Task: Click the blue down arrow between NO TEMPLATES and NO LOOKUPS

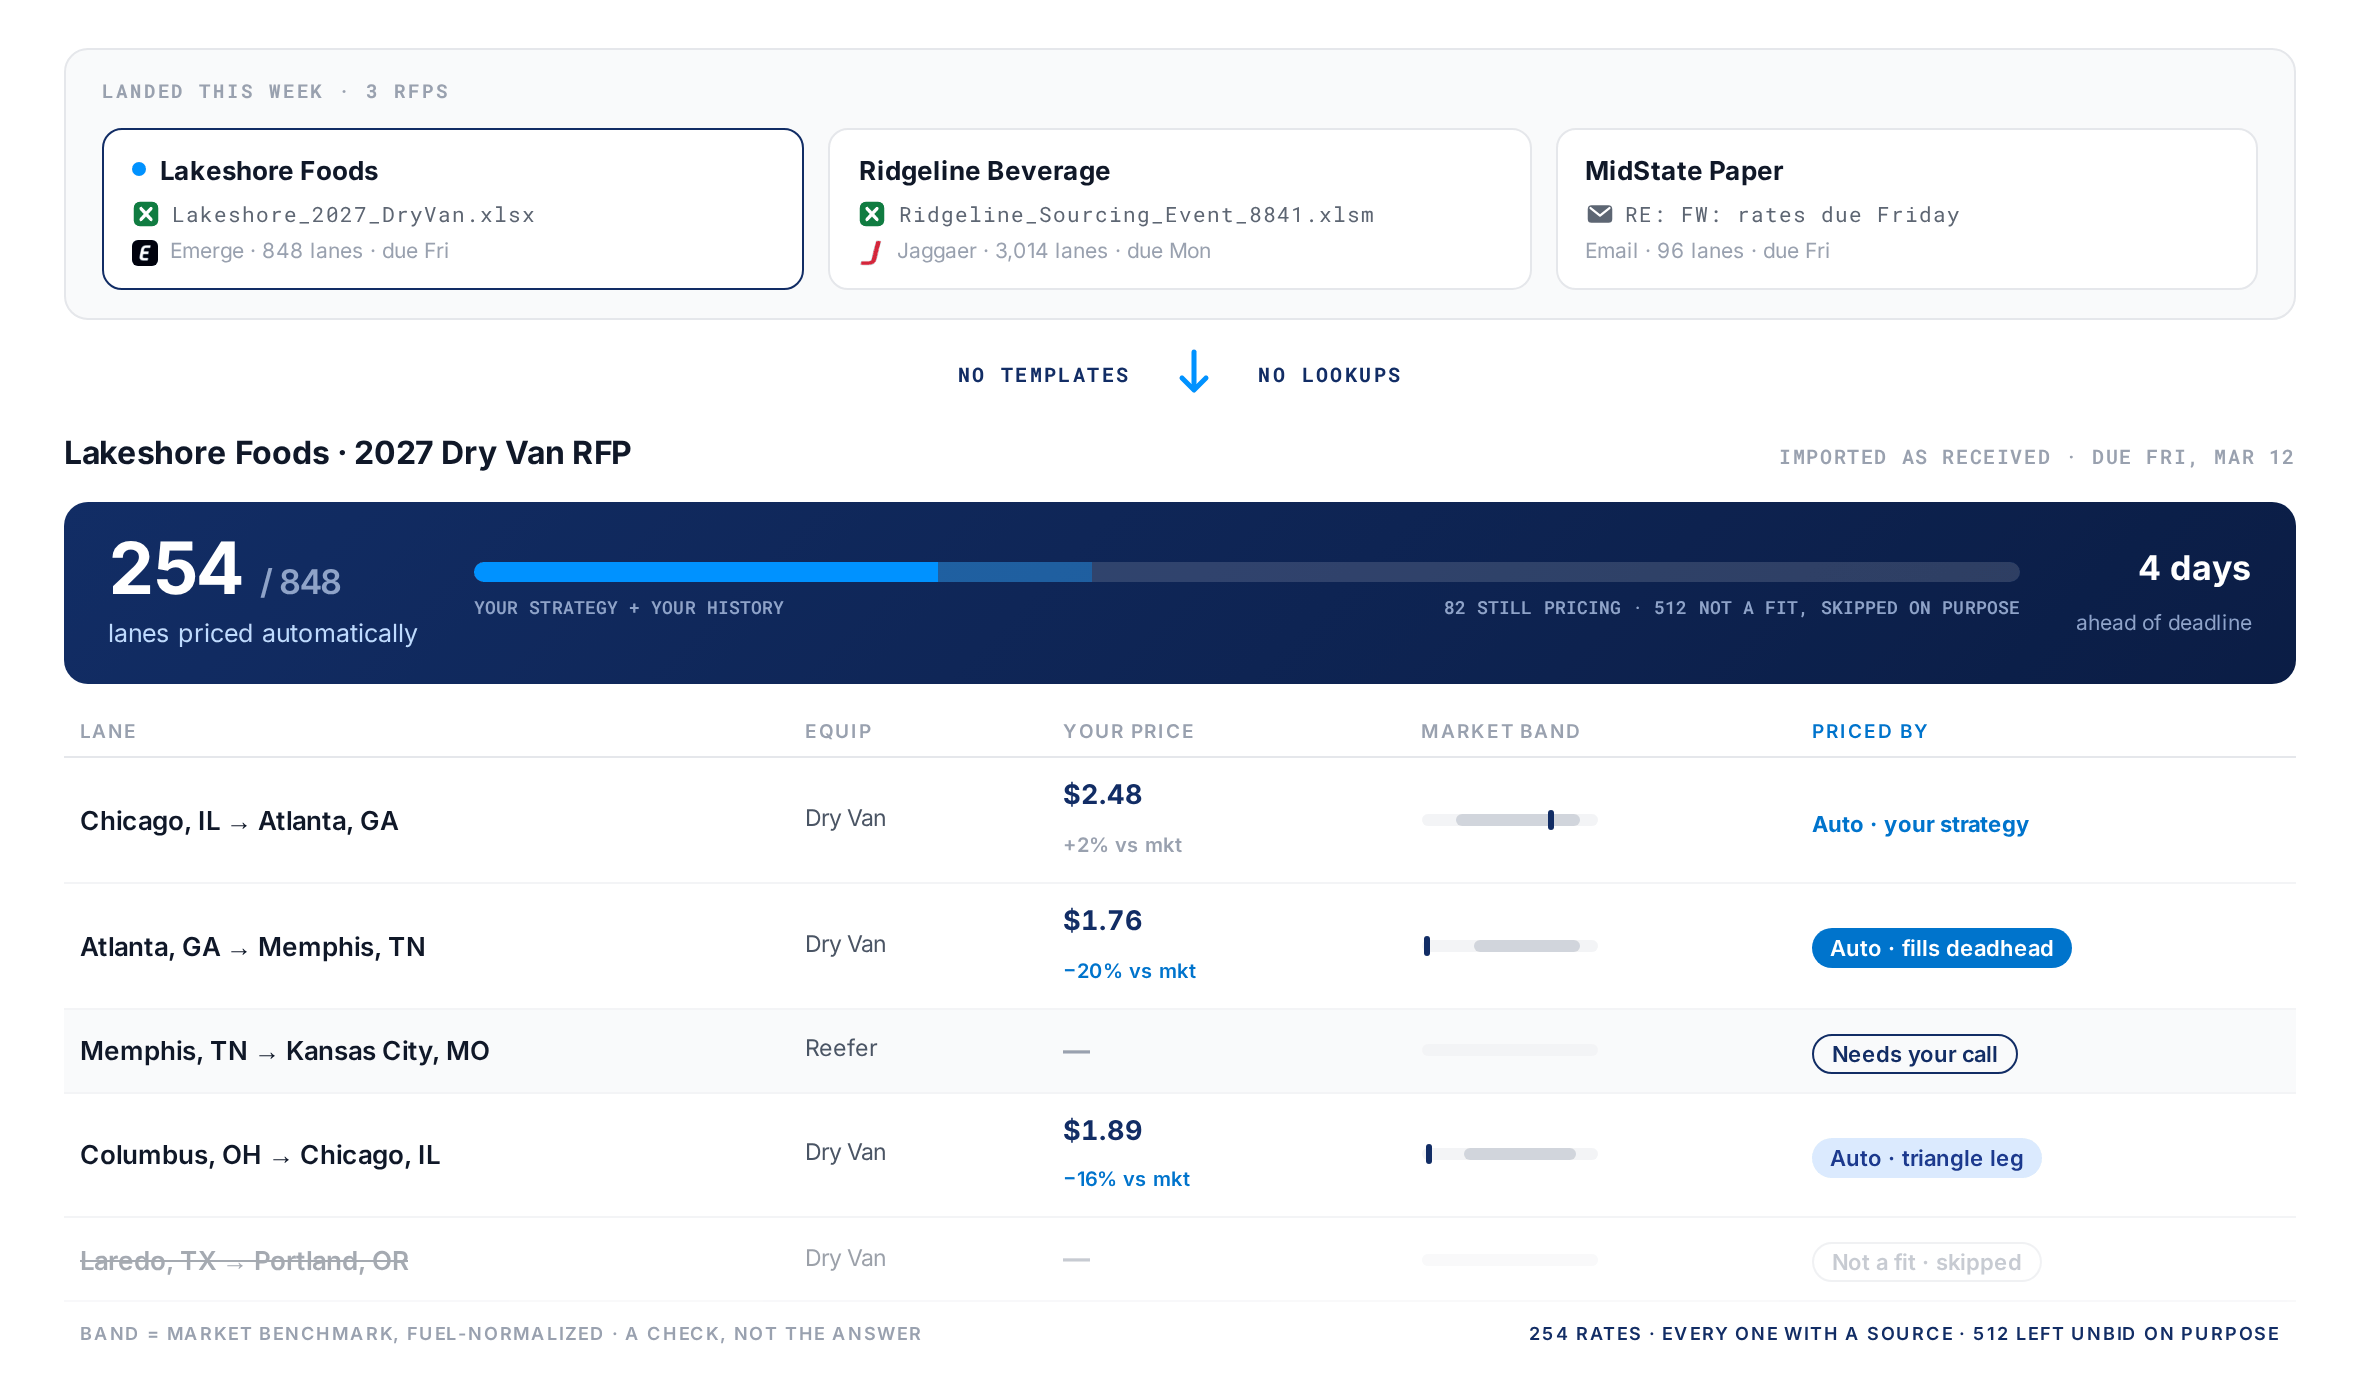Action: (x=1194, y=371)
